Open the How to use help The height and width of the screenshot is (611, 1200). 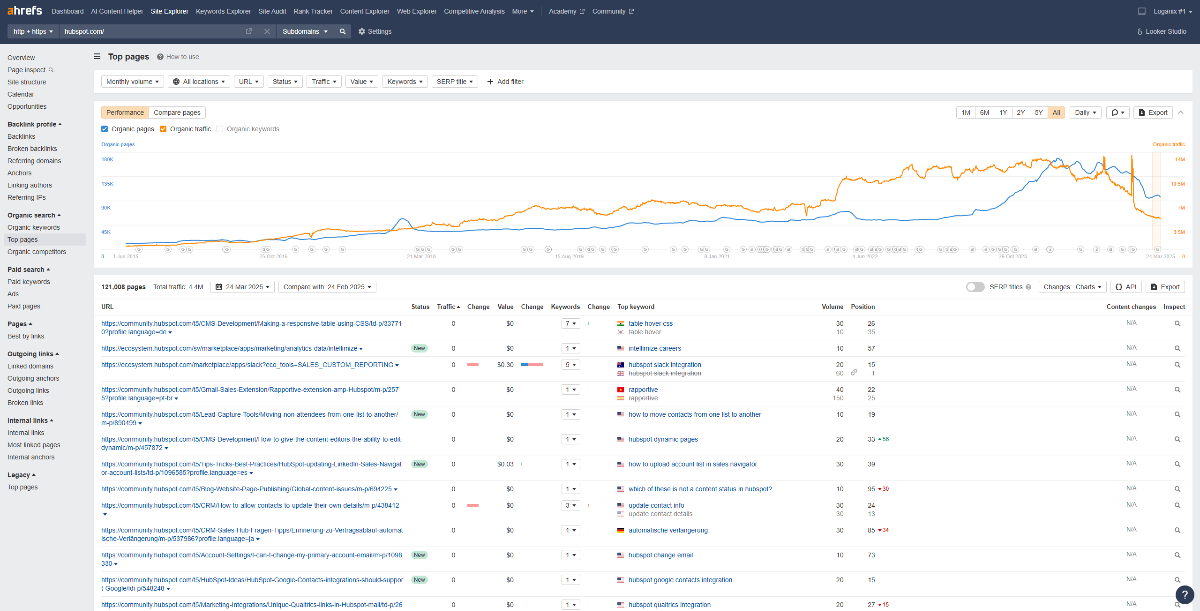pyautogui.click(x=178, y=58)
